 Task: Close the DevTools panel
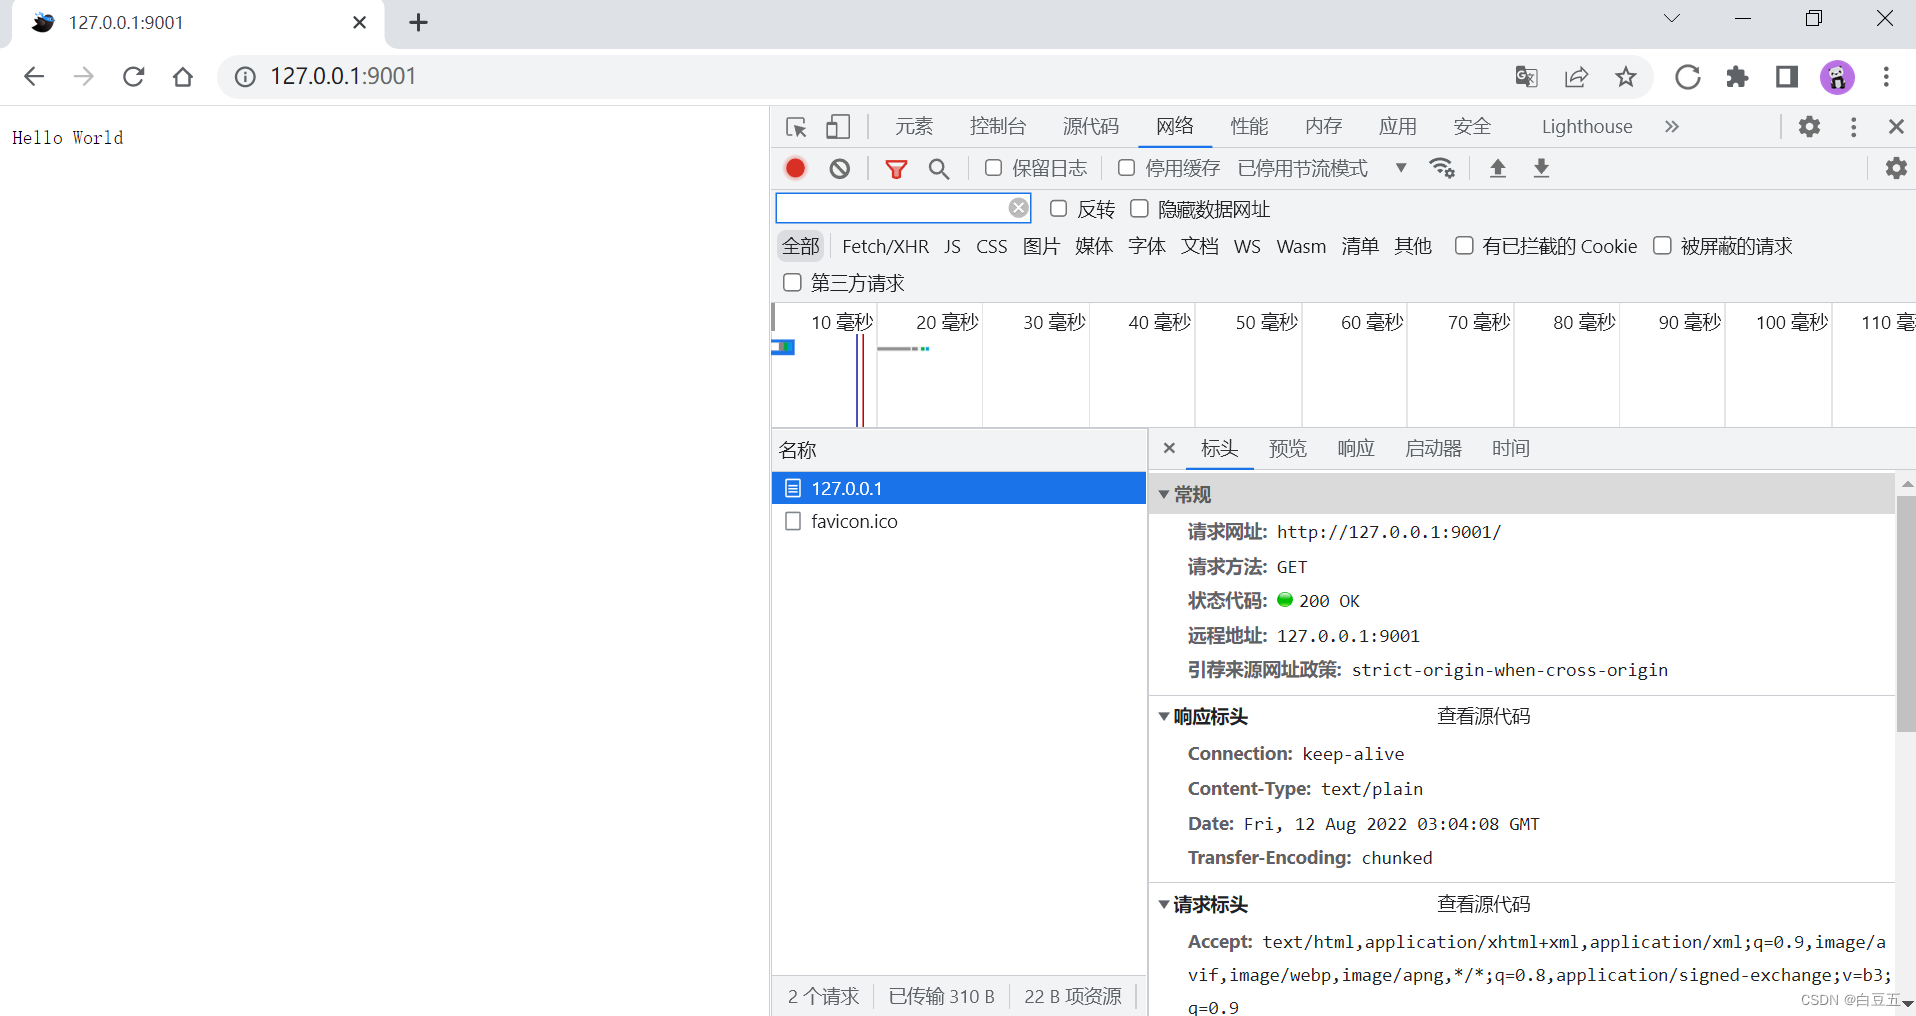1896,127
